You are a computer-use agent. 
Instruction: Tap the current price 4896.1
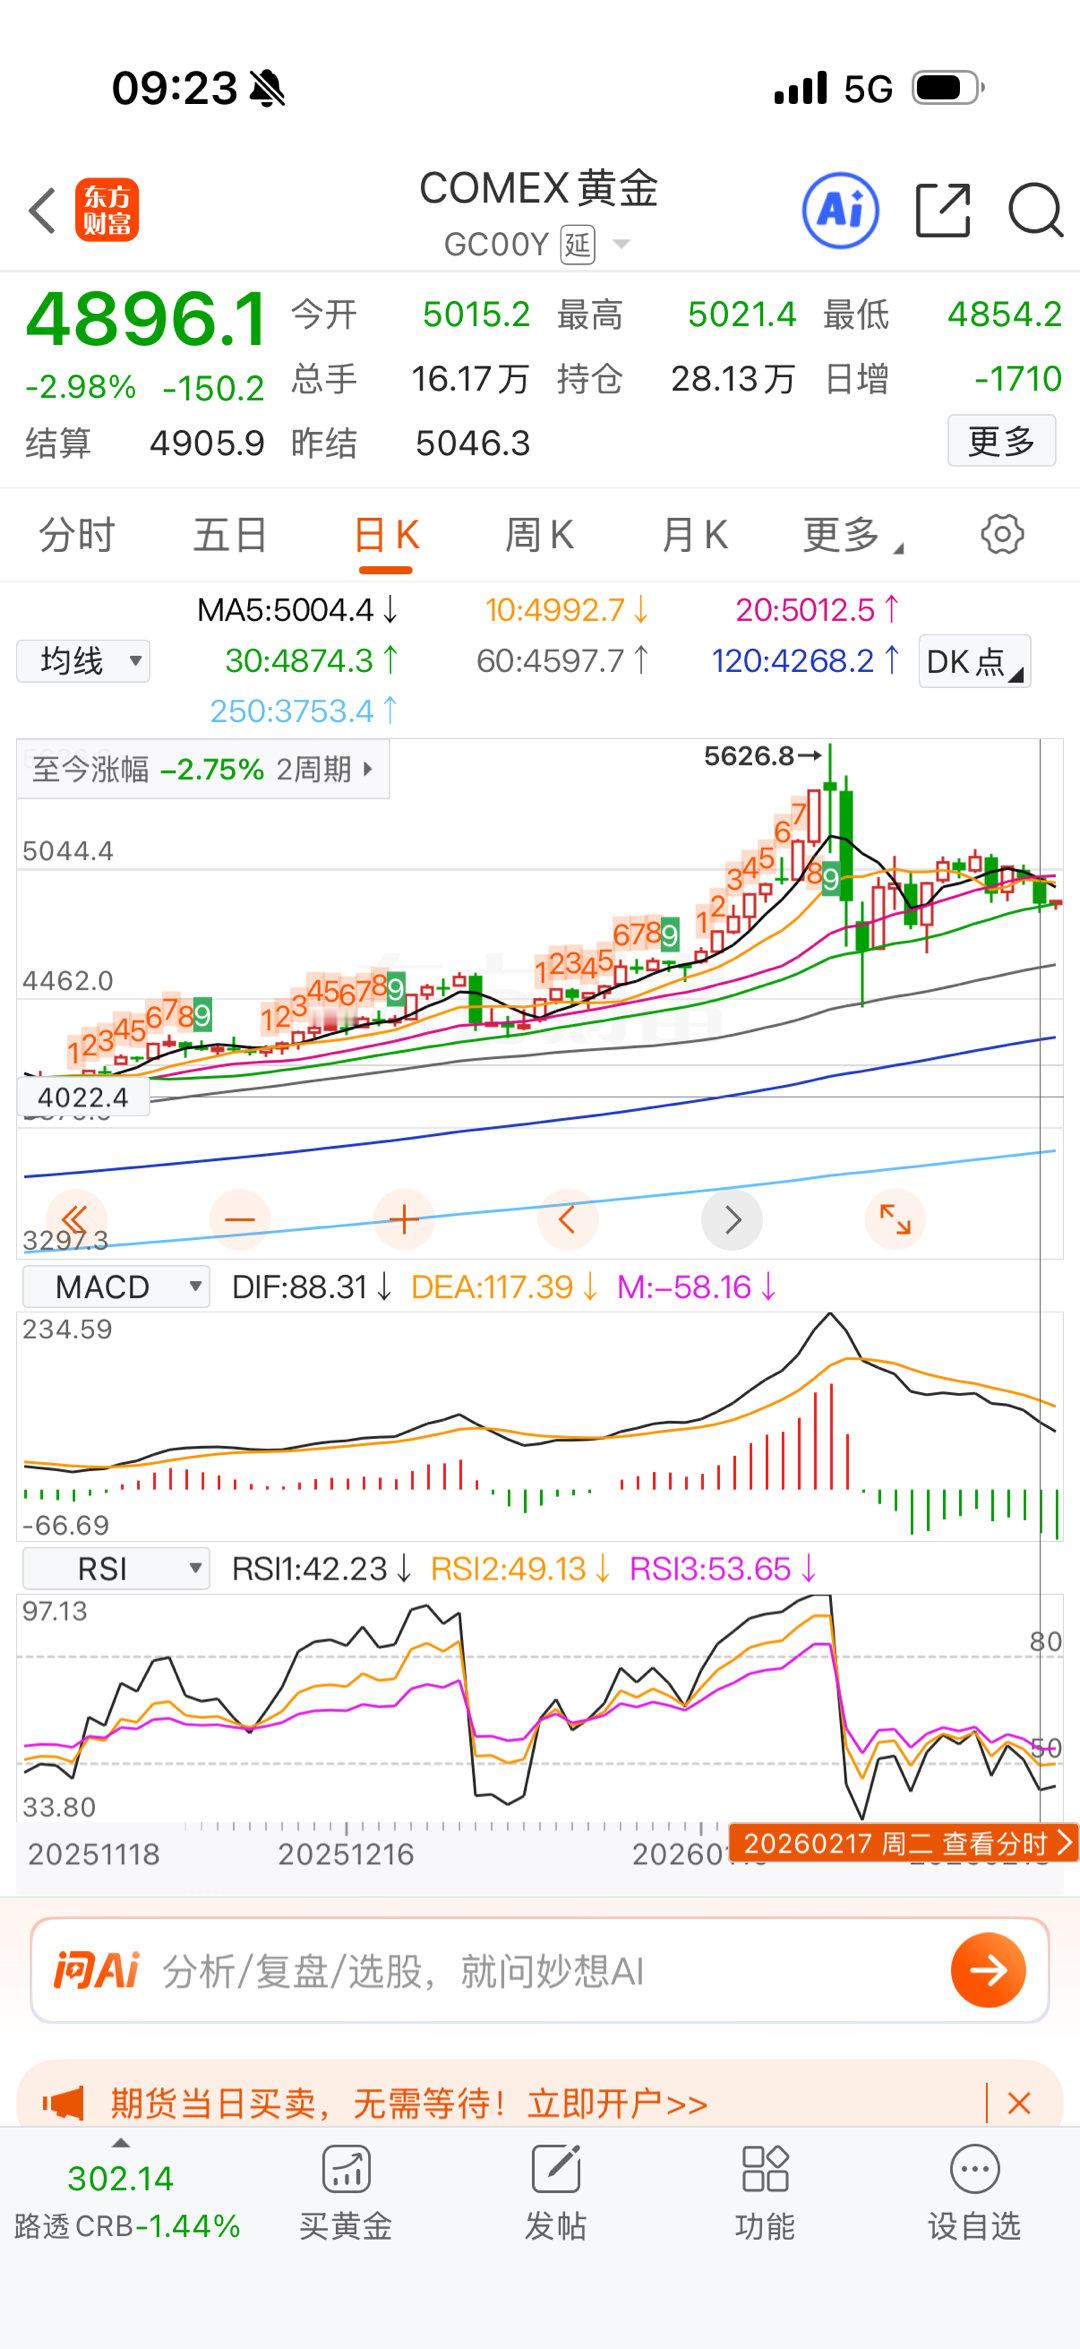pos(146,319)
